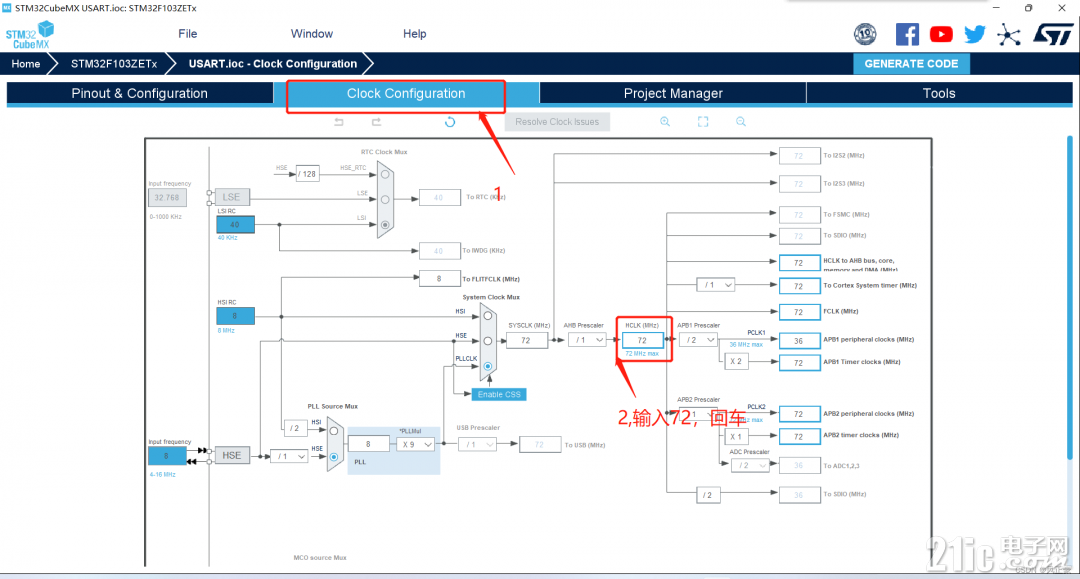Switch to Tools tab
Screen dimensions: 1080x579
[x=939, y=94]
